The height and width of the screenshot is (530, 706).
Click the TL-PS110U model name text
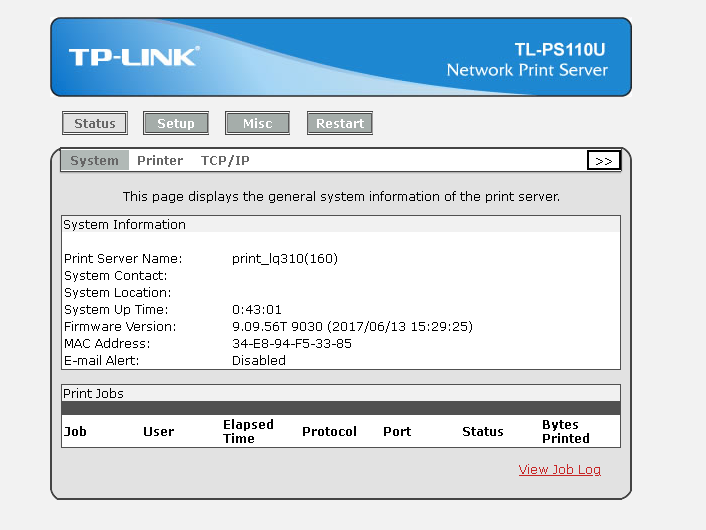[560, 50]
